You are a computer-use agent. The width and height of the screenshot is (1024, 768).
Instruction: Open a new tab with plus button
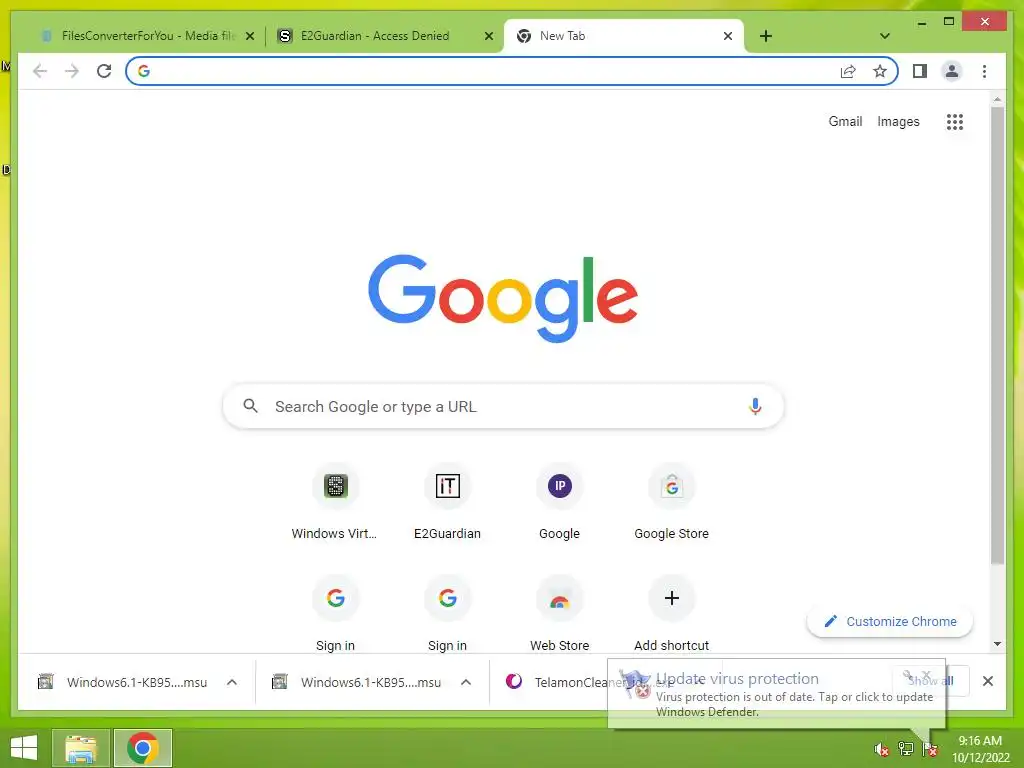766,36
